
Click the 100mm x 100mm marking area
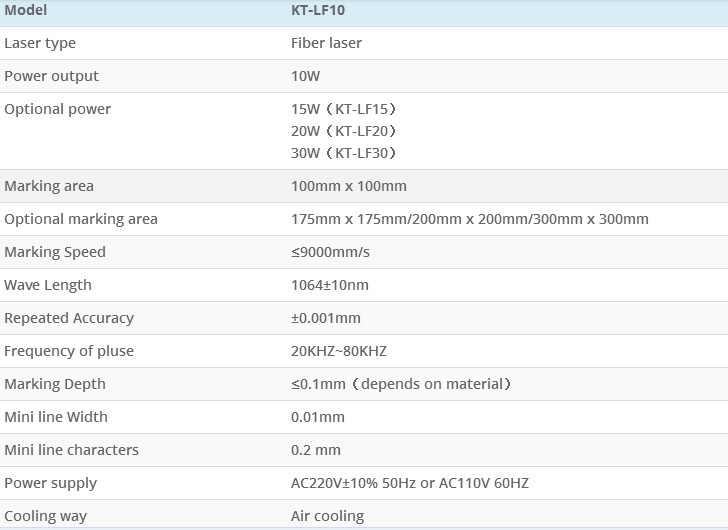click(x=349, y=186)
